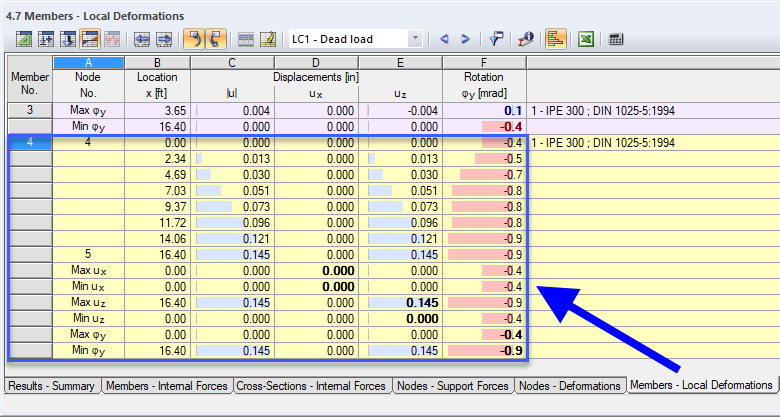
Task: Select column A header
Action: pos(89,63)
